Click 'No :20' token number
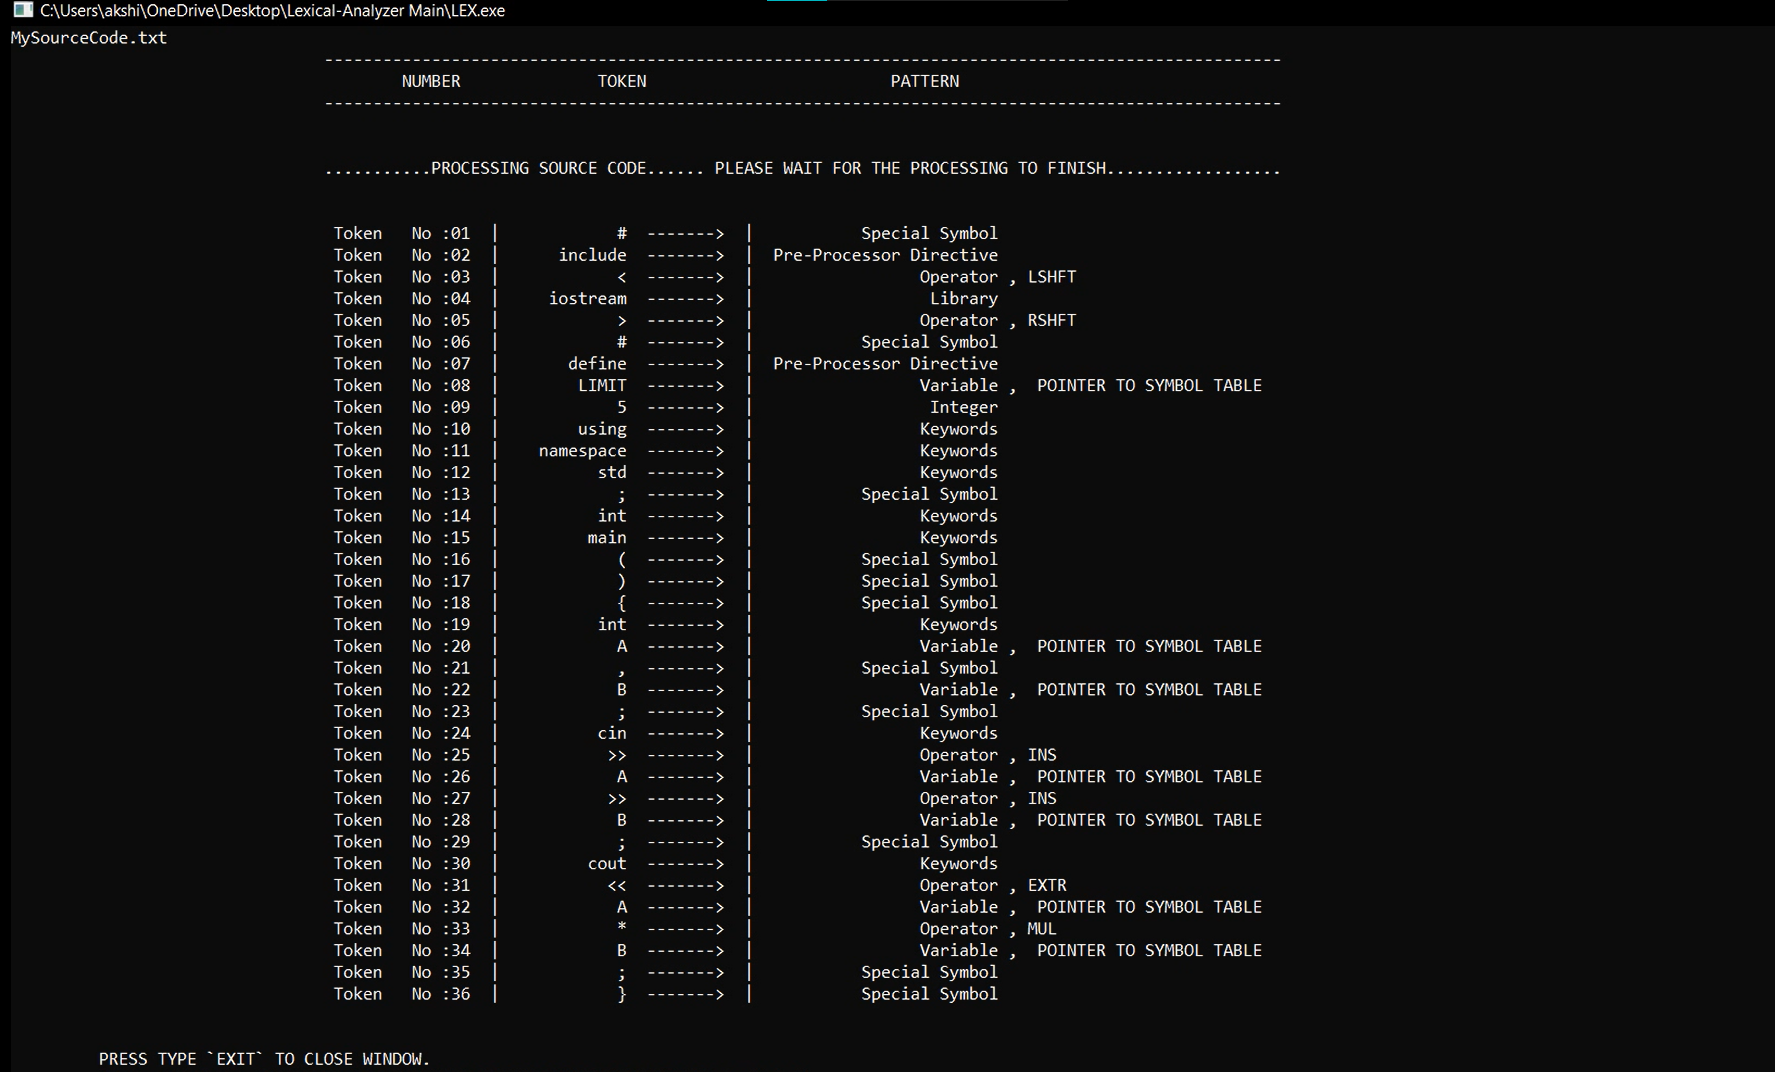 point(441,646)
